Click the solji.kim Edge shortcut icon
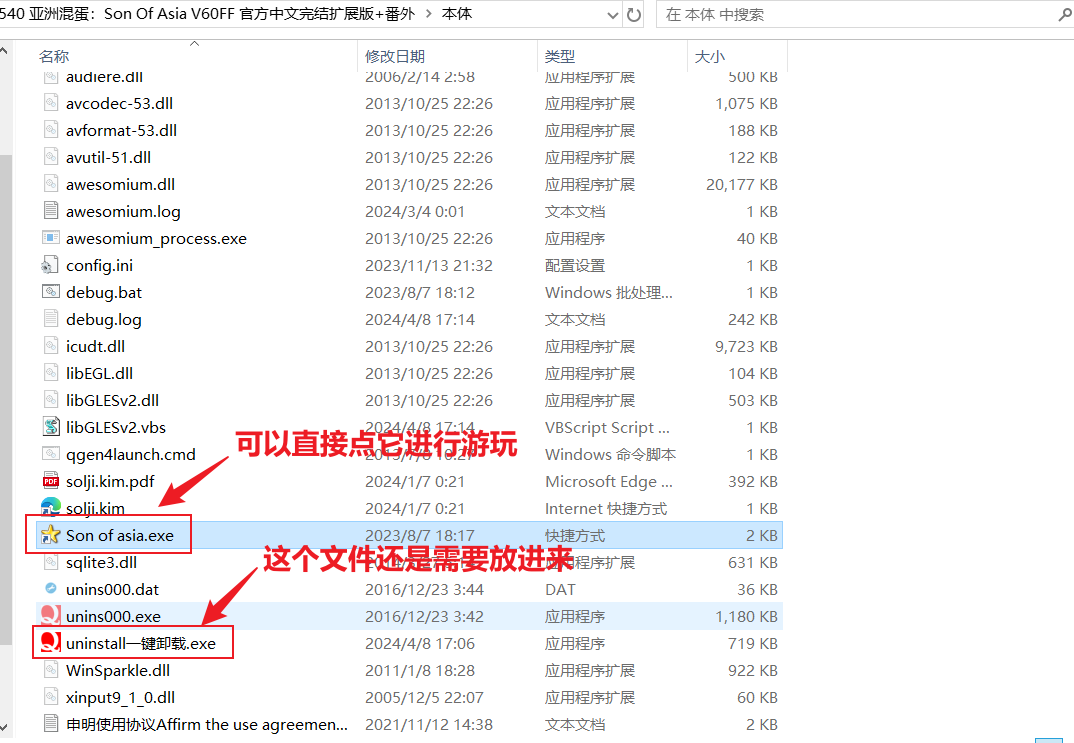The image size is (1074, 743). pyautogui.click(x=51, y=508)
